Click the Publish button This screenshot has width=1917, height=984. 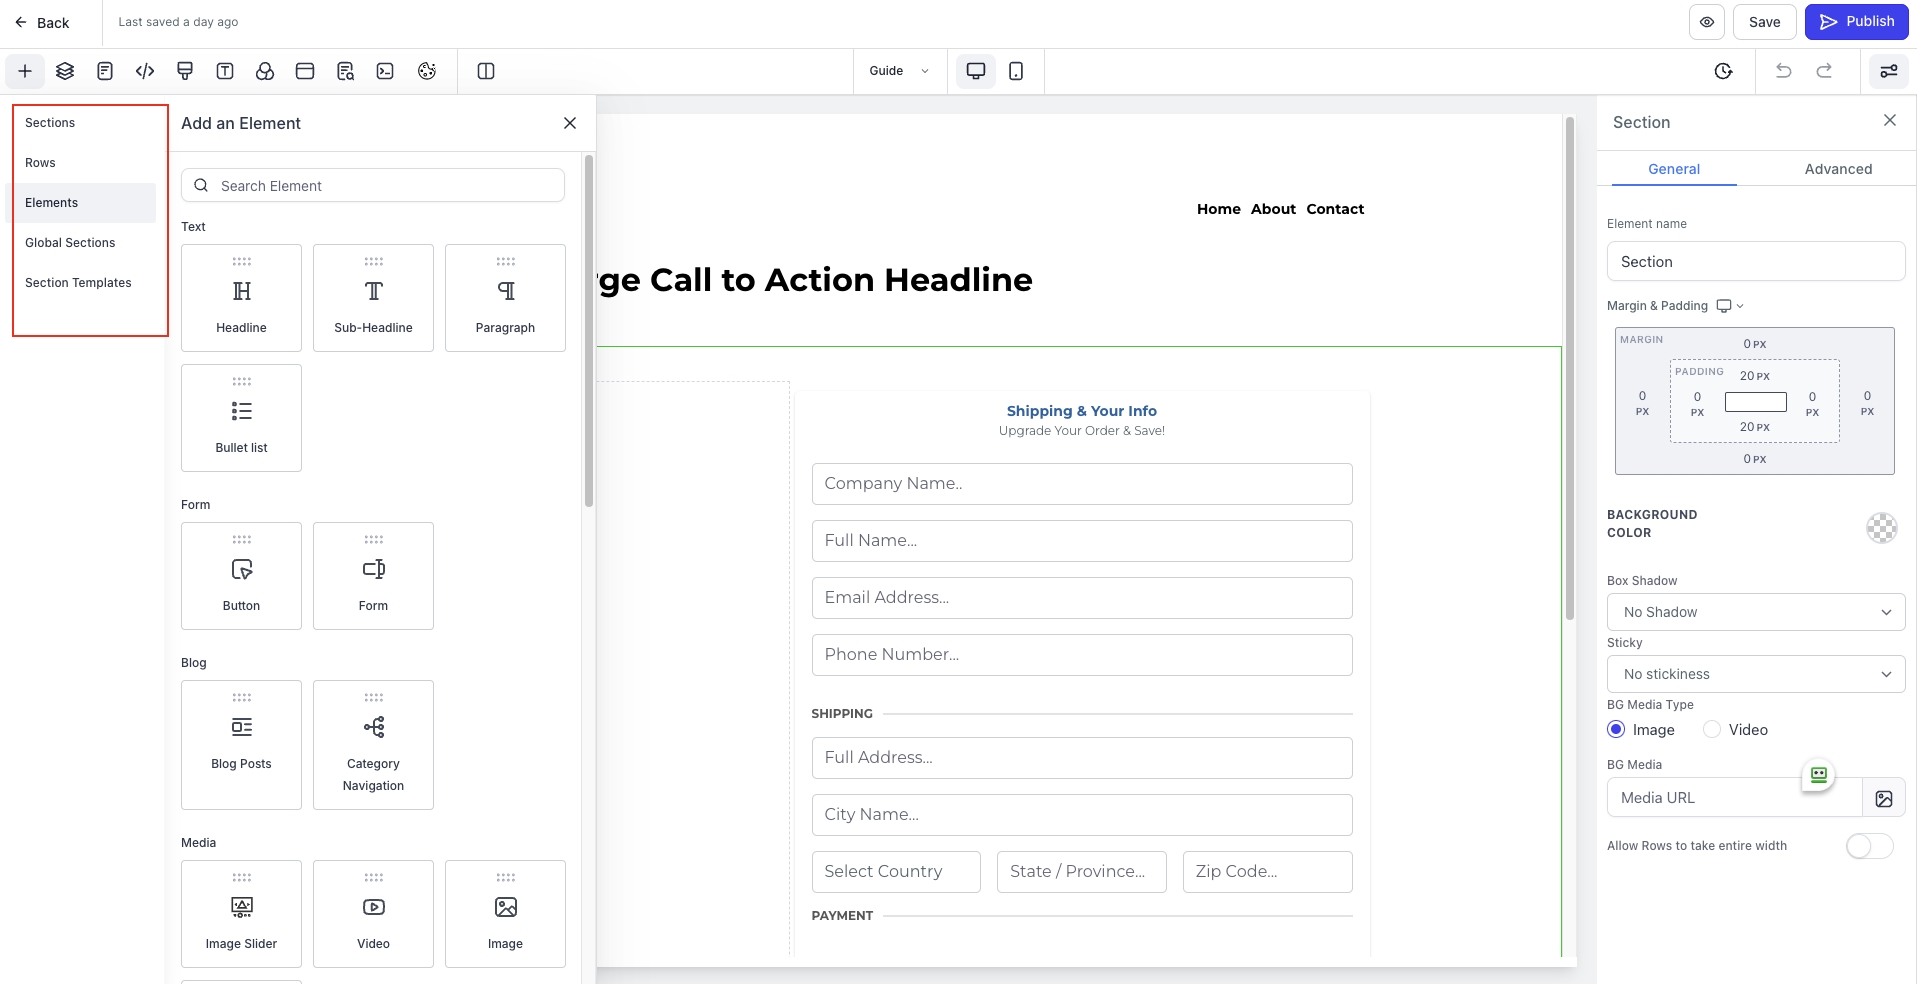coord(1856,22)
